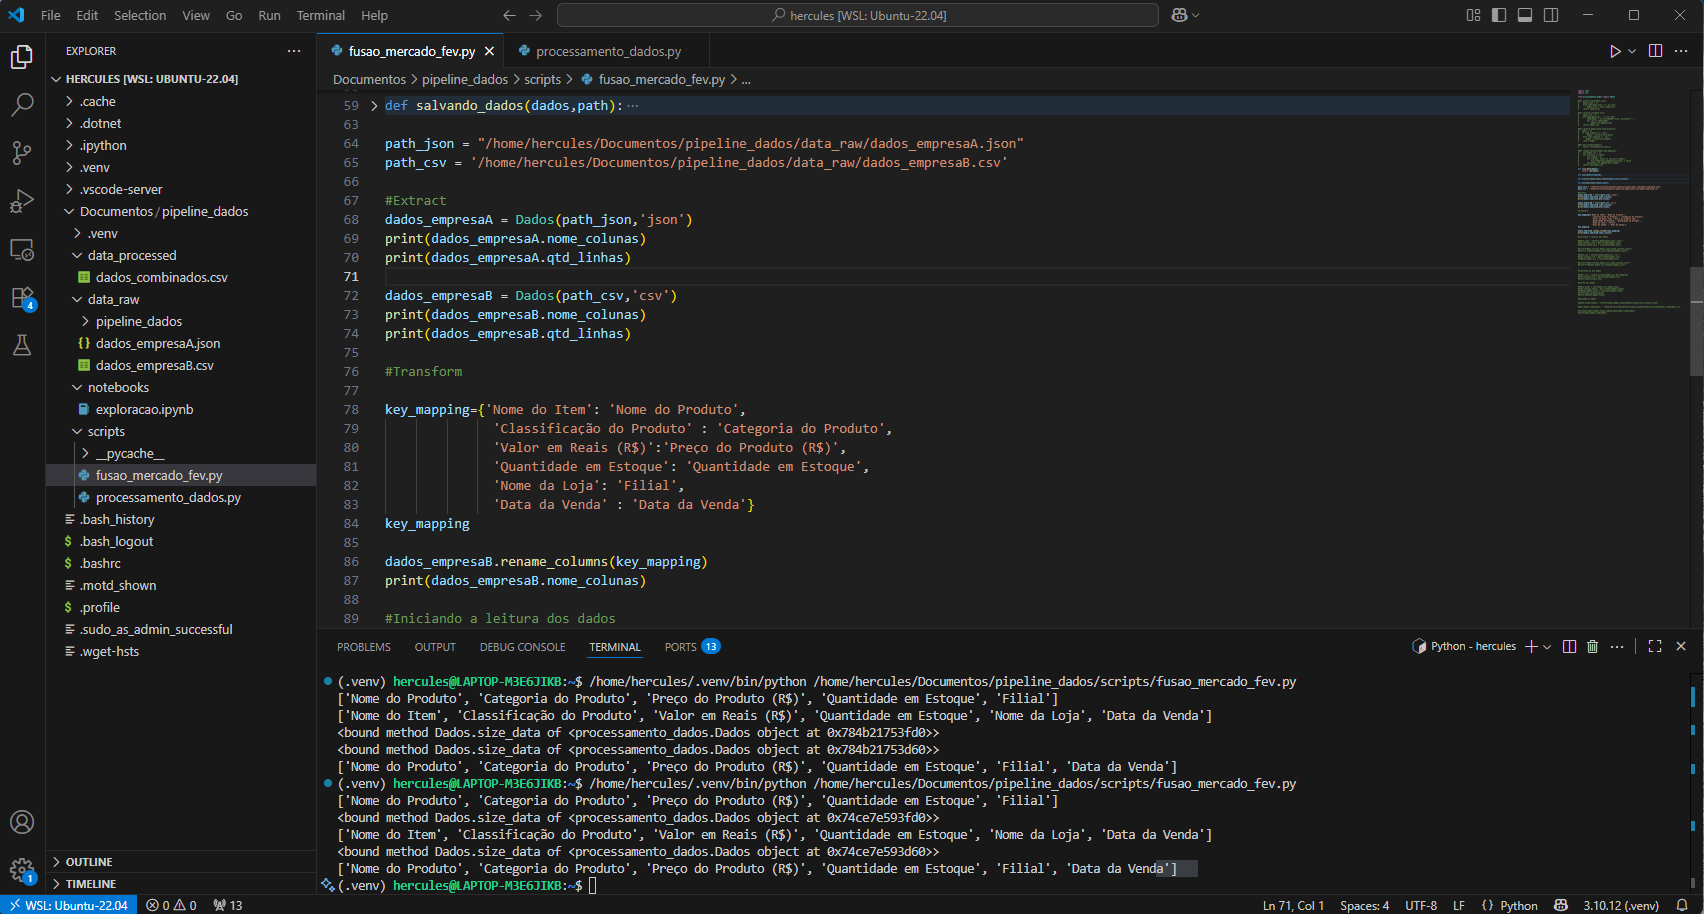Toggle primary side bar visibility
1704x914 pixels.
pyautogui.click(x=1499, y=15)
